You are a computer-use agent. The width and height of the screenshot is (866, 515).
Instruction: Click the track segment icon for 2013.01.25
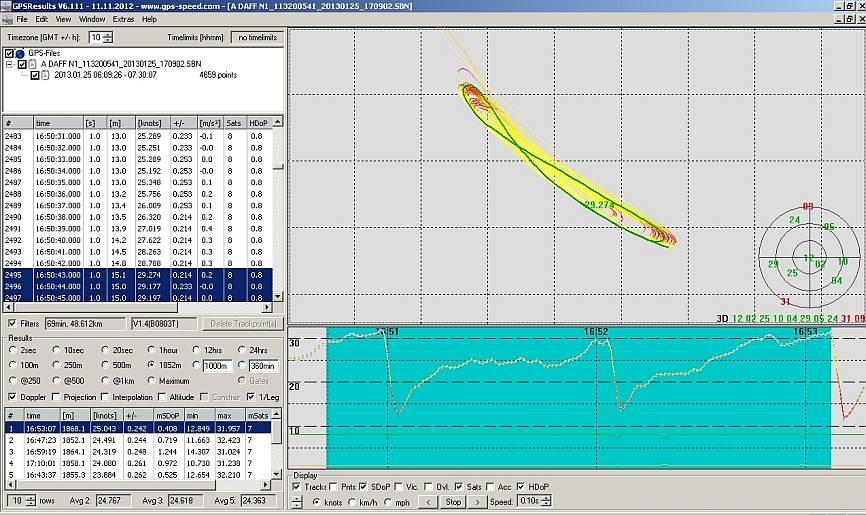(47, 75)
